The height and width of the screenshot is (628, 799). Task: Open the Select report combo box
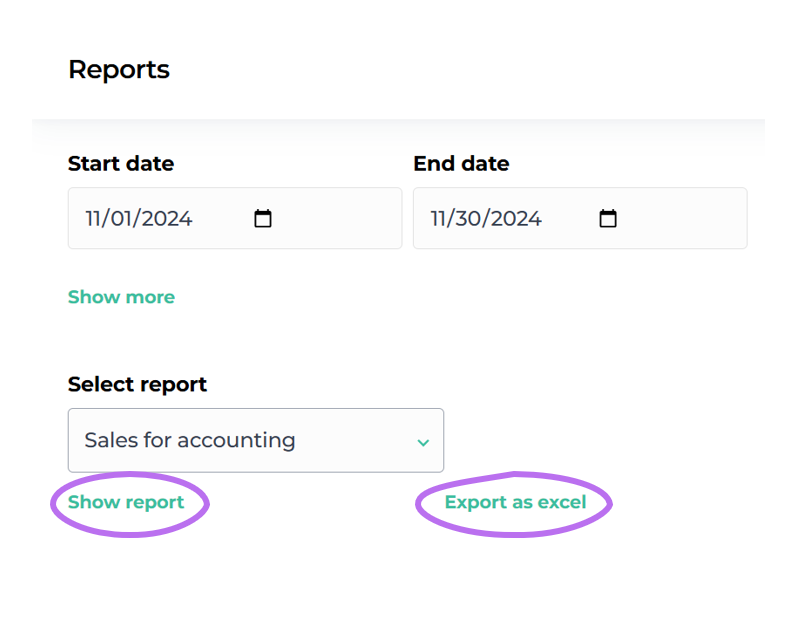255,440
